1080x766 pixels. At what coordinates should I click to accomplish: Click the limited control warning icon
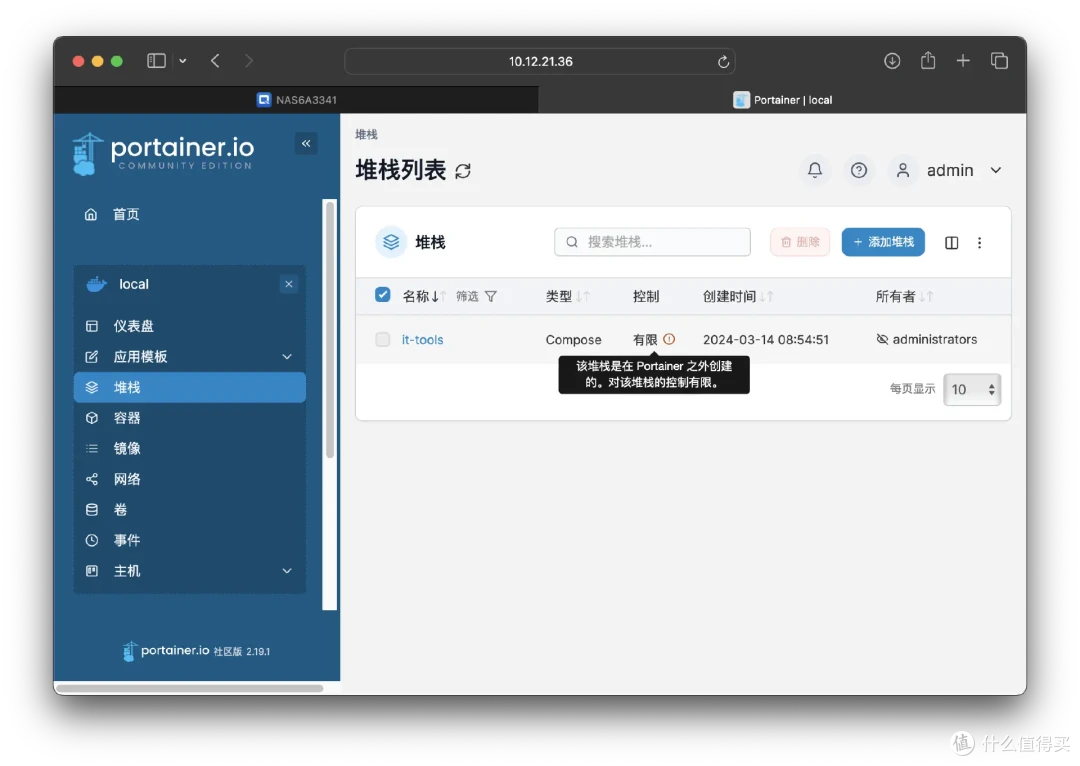click(669, 339)
